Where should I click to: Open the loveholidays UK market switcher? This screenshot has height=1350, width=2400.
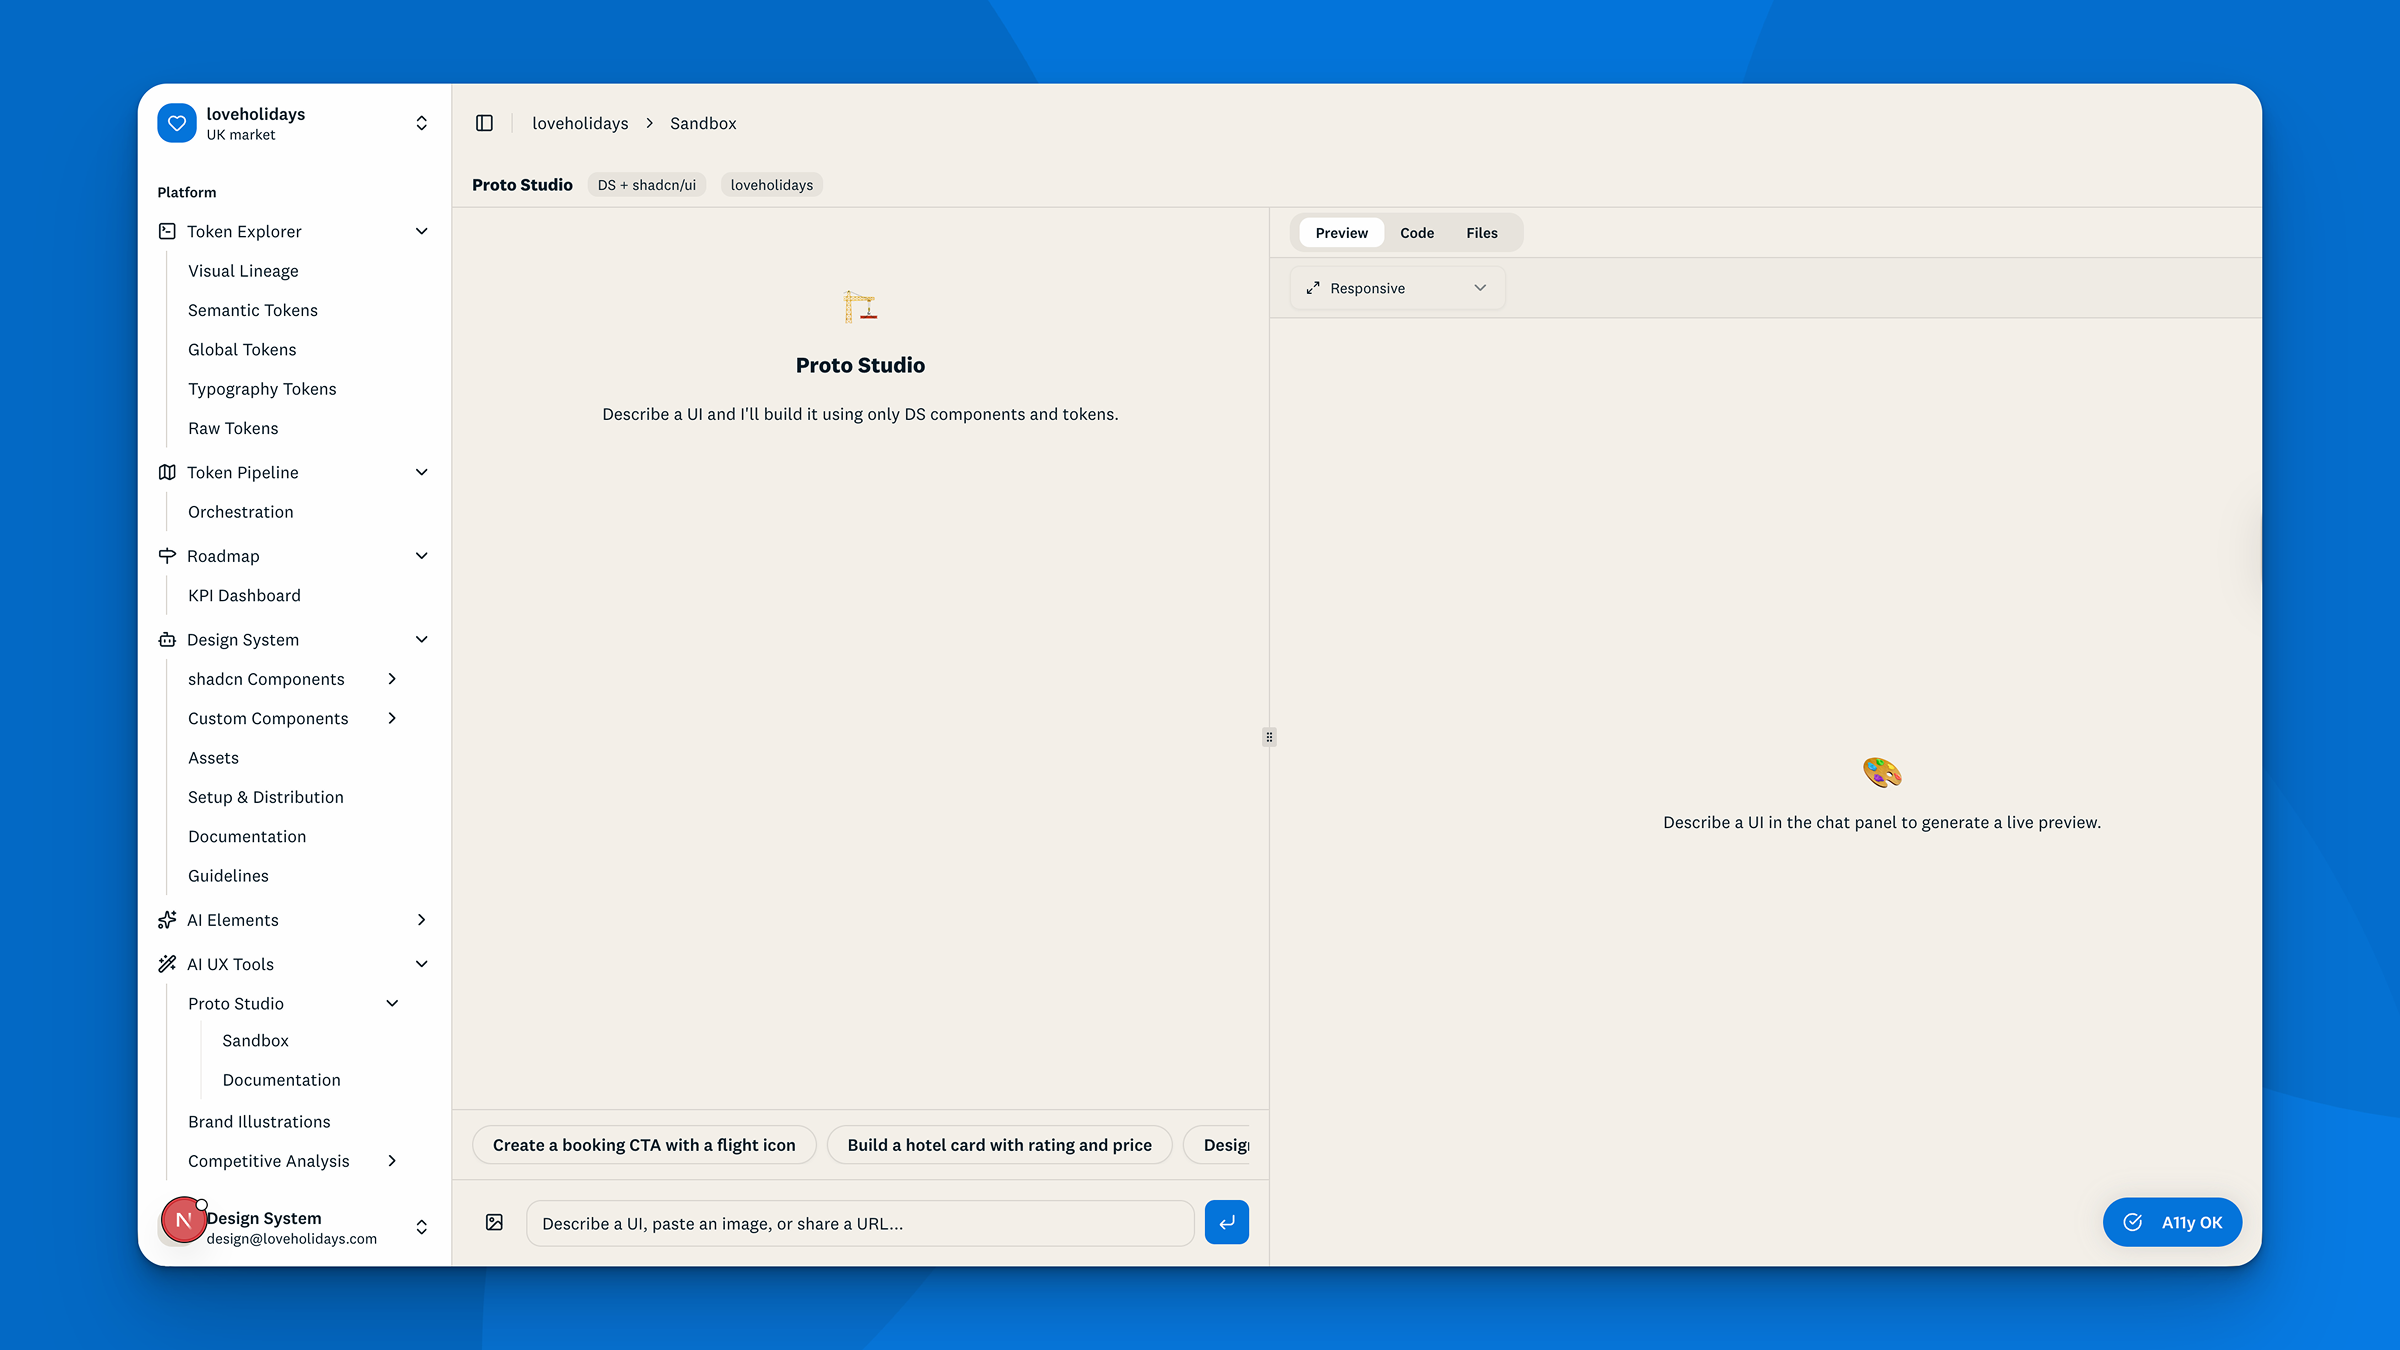click(x=421, y=123)
